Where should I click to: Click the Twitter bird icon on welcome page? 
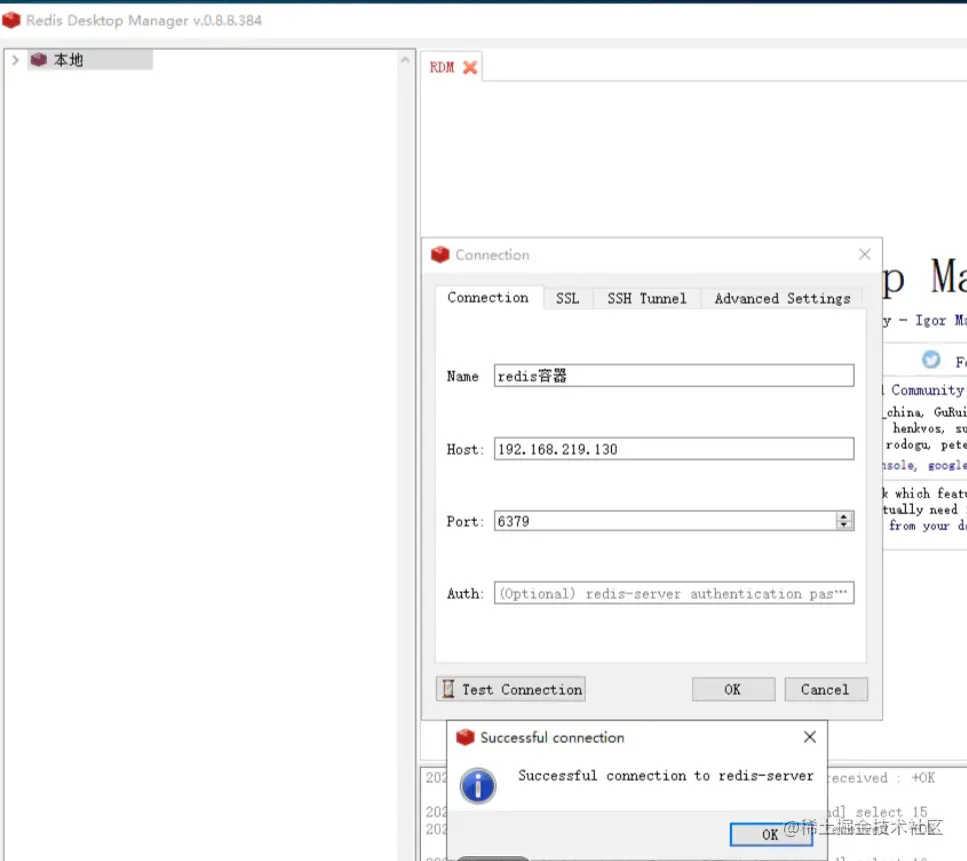[931, 360]
